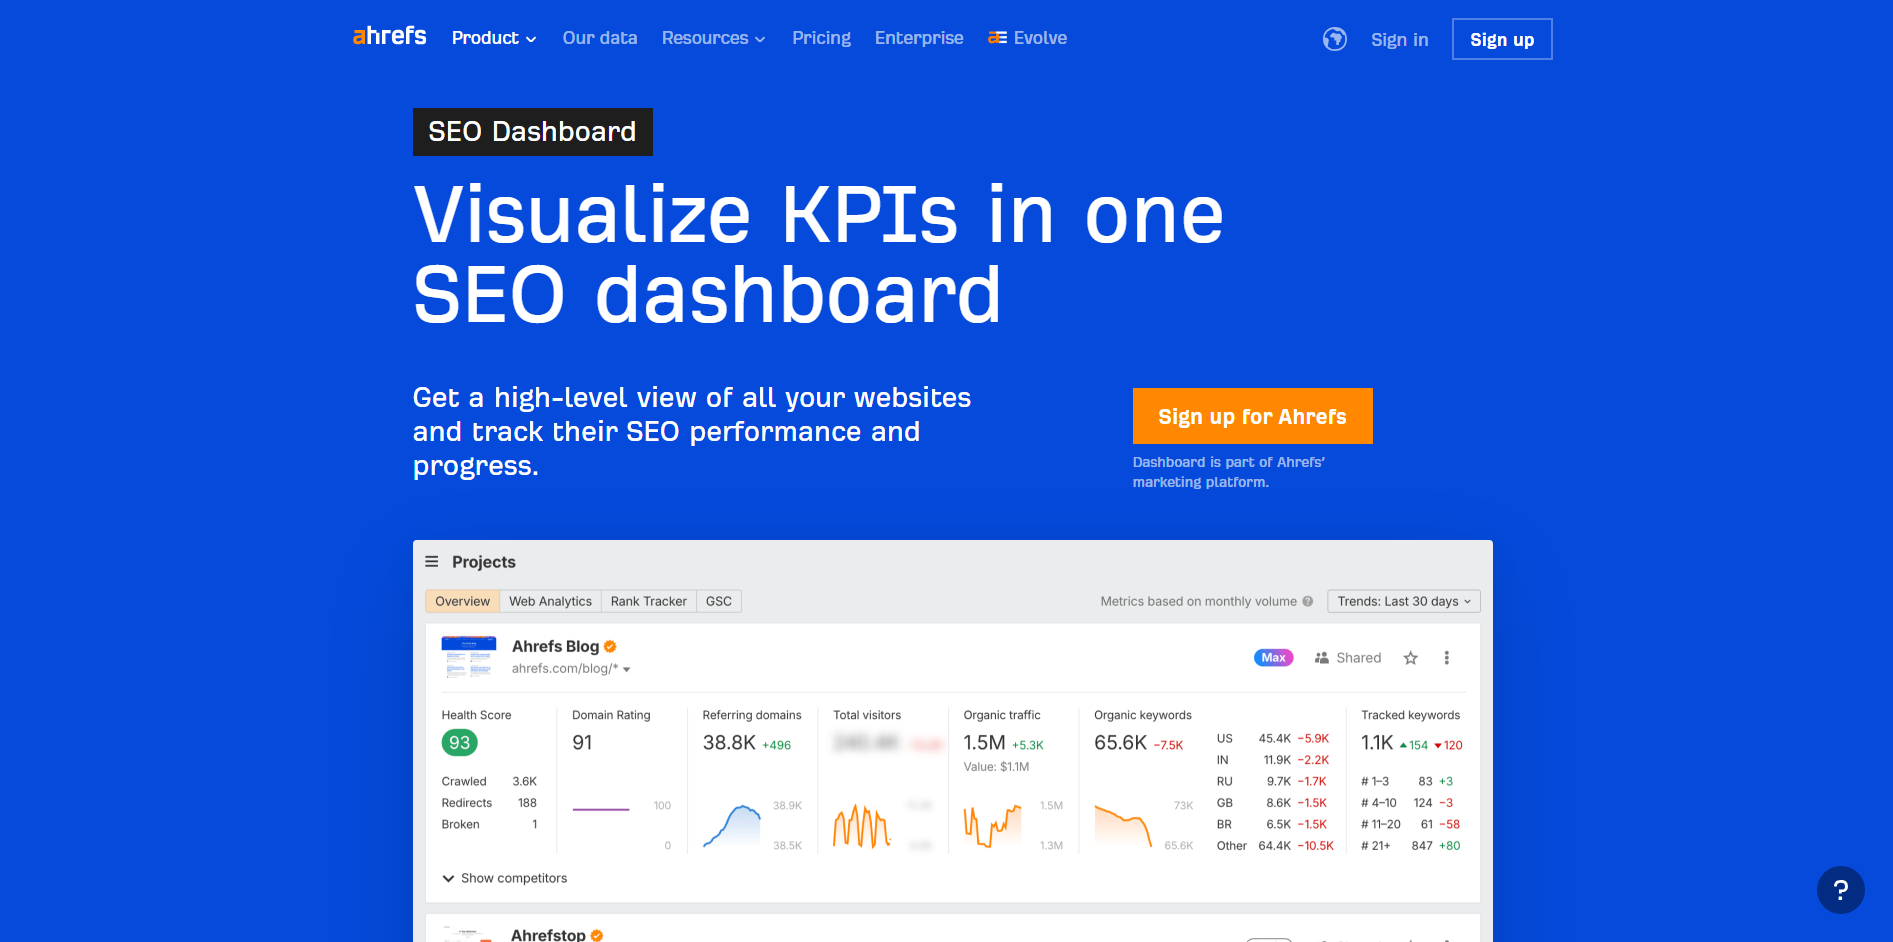Click the help question mark button
Screen dimensions: 1893x942
point(1840,890)
